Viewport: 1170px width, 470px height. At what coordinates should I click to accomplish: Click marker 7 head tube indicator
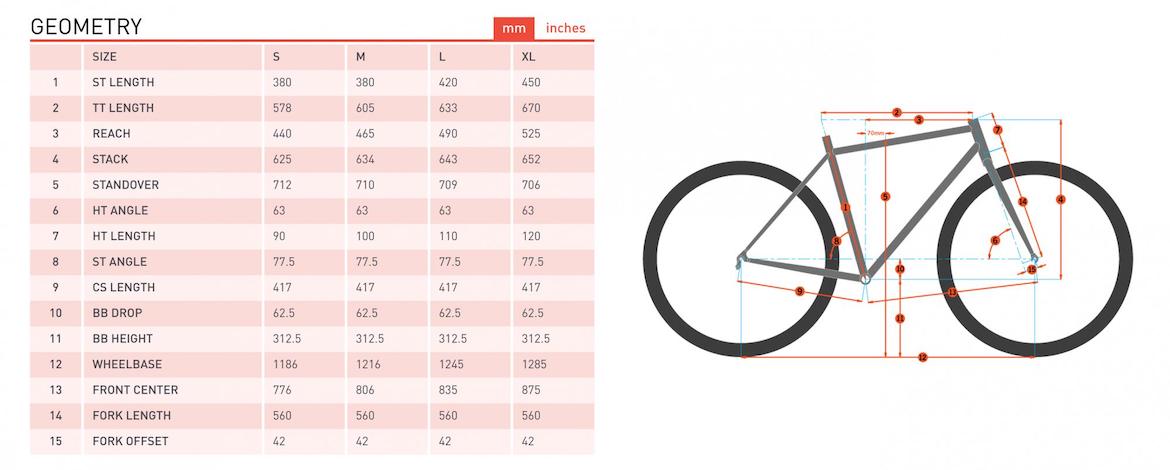pos(997,130)
